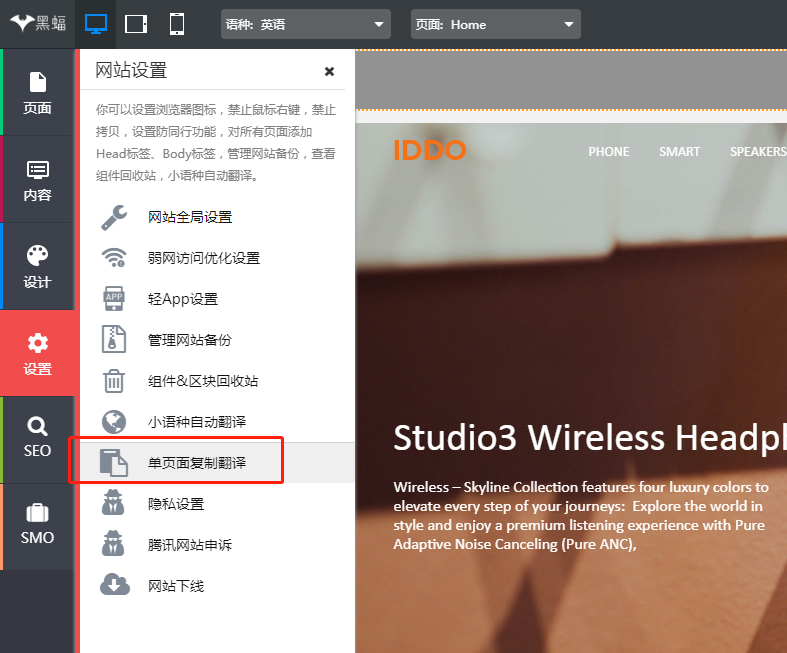Open the 内容 tab in sidebar
Screen dimensions: 787x653
(x=38, y=180)
